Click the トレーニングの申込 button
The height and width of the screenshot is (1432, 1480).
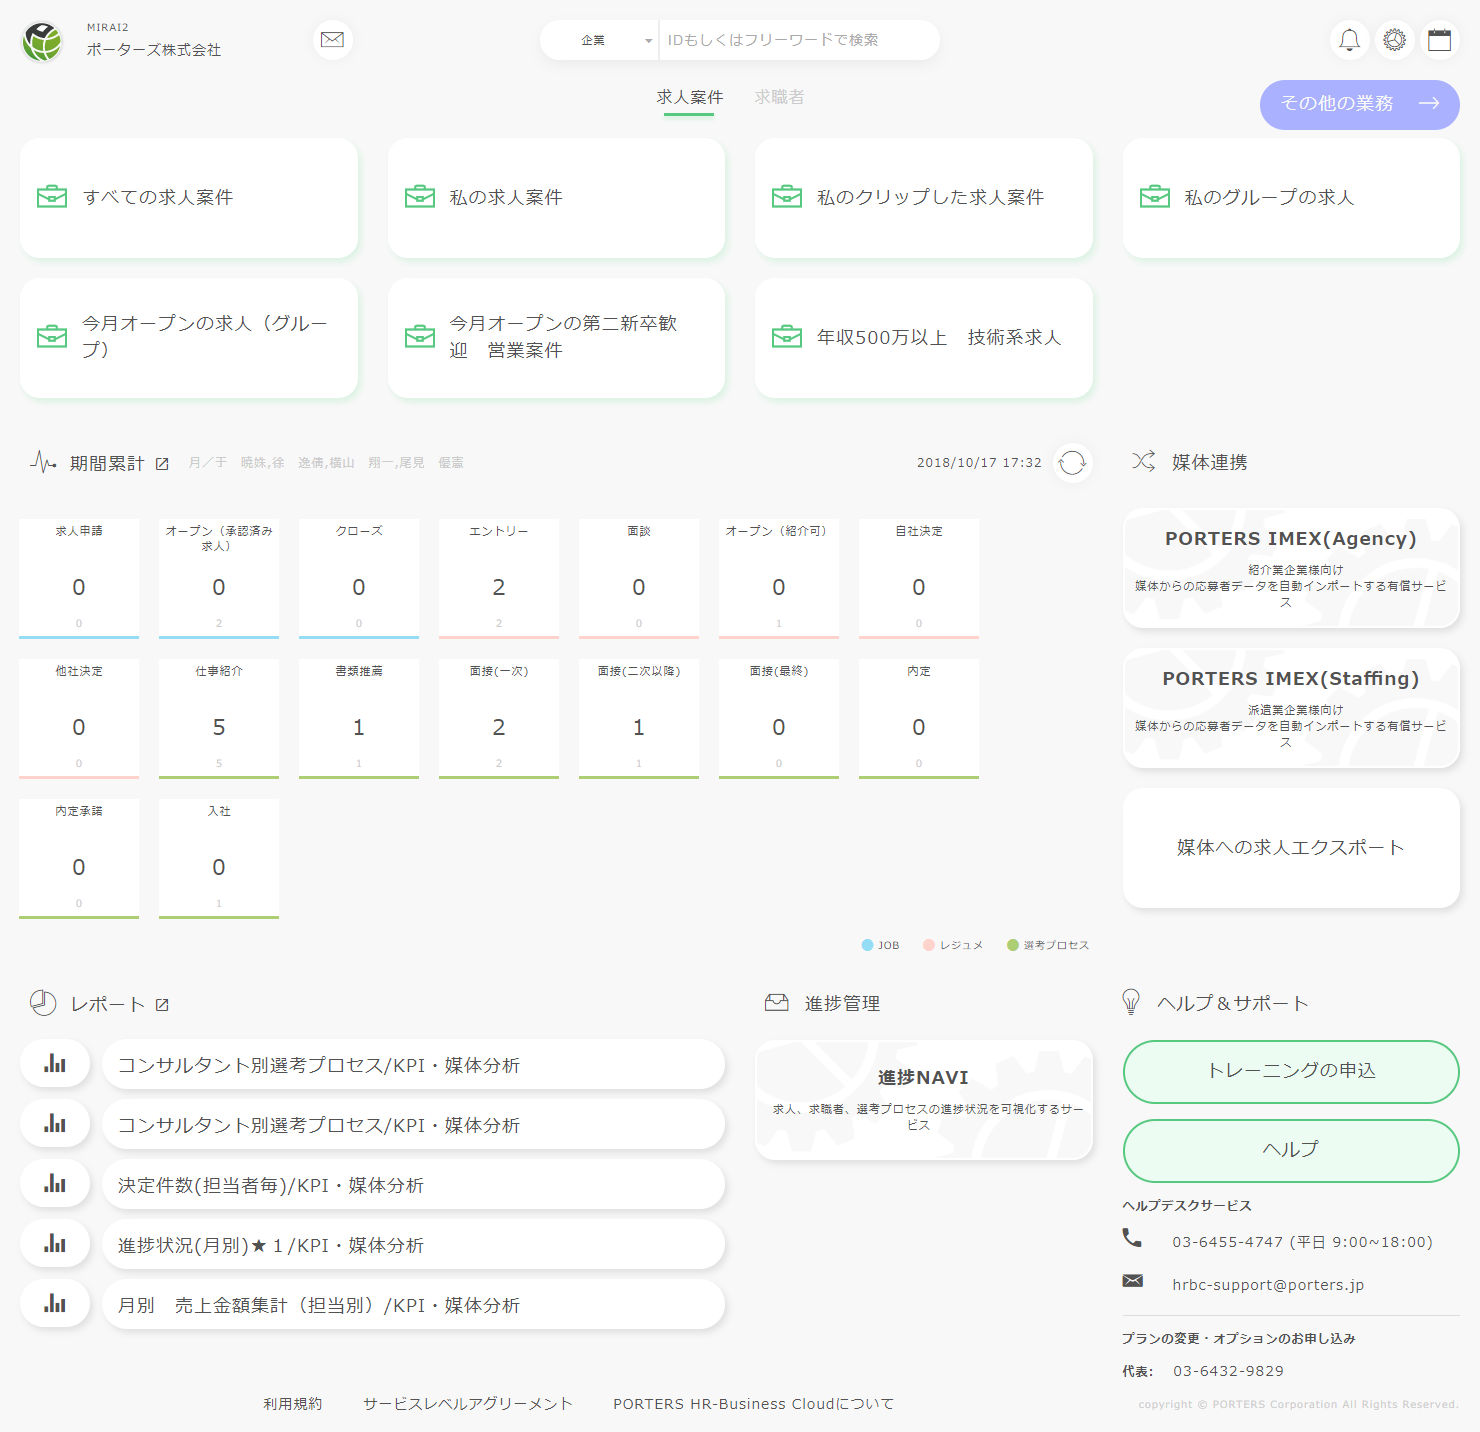coord(1291,1071)
